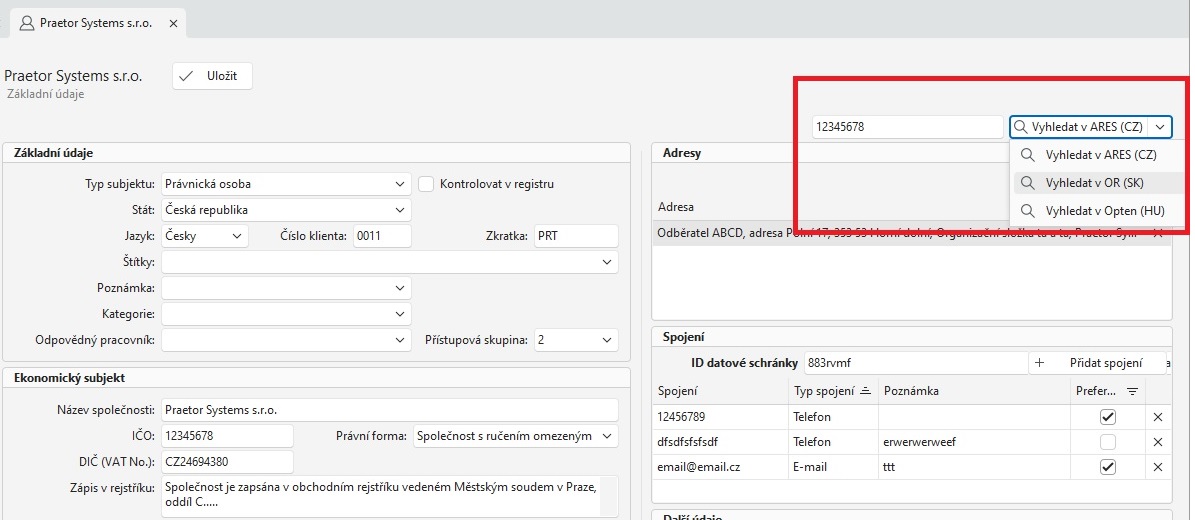This screenshot has height=520, width=1195.
Task: Click the person icon on Praetor Systems tab
Action: pos(27,22)
